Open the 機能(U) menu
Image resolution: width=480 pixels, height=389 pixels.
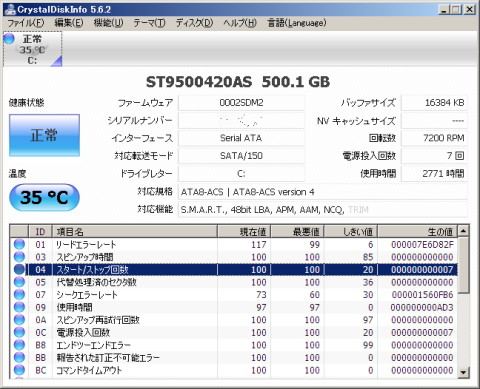108,23
